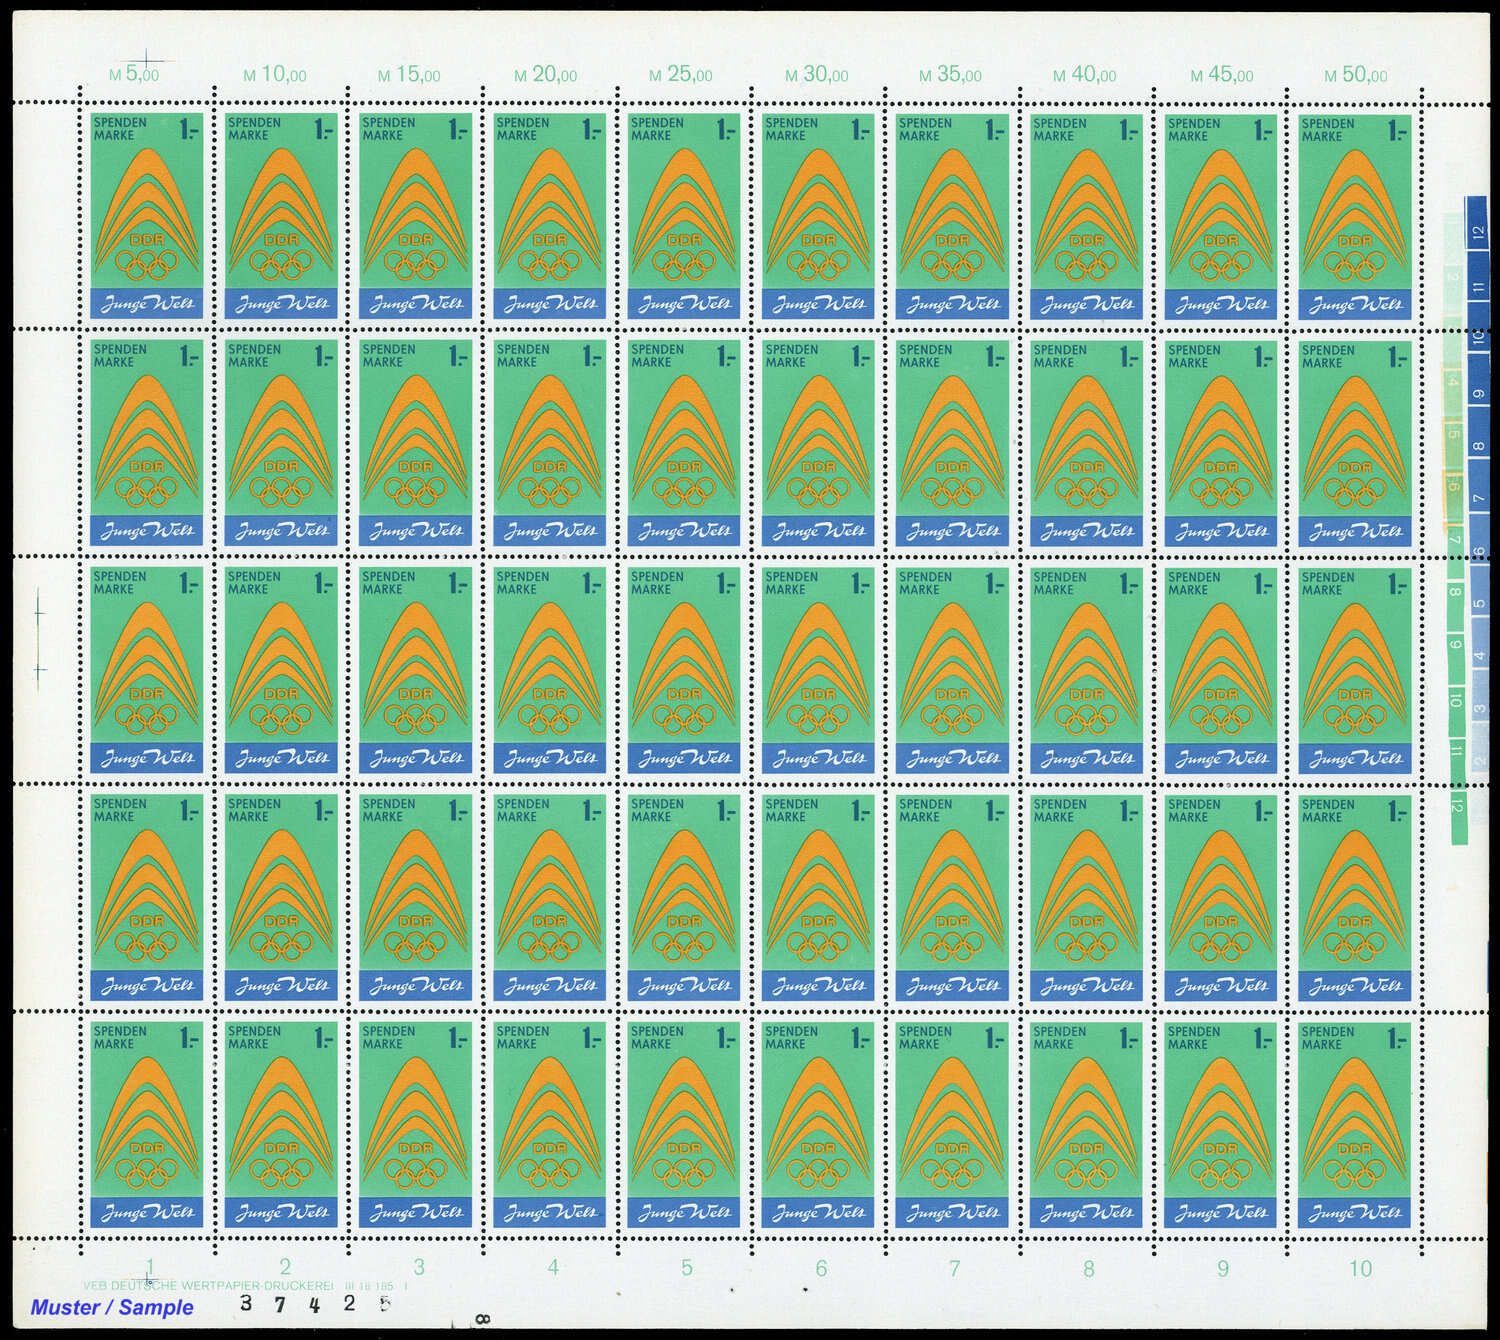Click the 'M 10,00' margin value

click(275, 75)
